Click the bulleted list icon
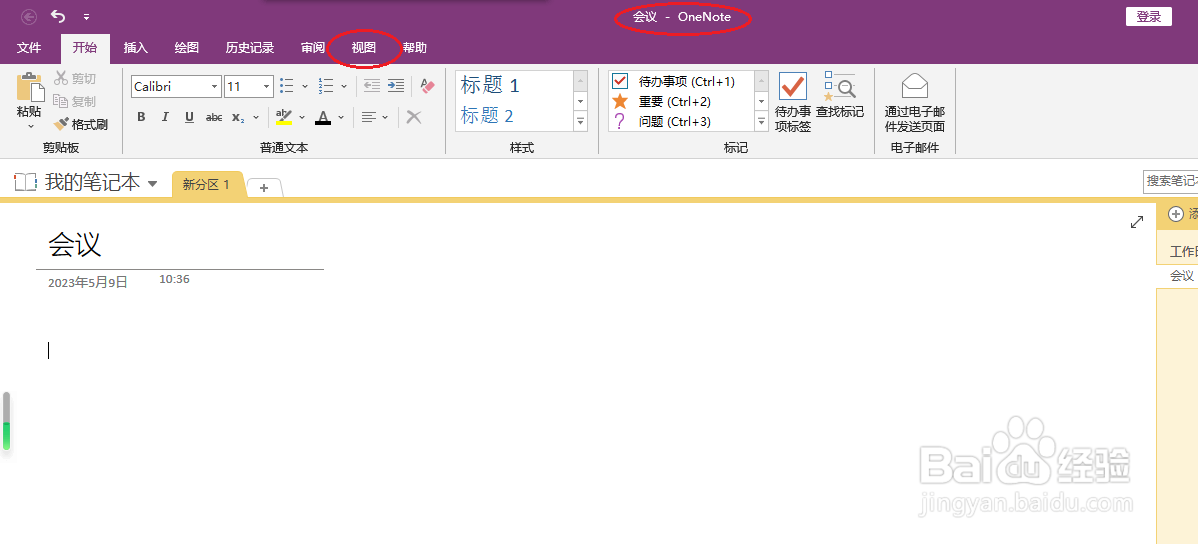Image resolution: width=1198 pixels, height=544 pixels. point(287,86)
